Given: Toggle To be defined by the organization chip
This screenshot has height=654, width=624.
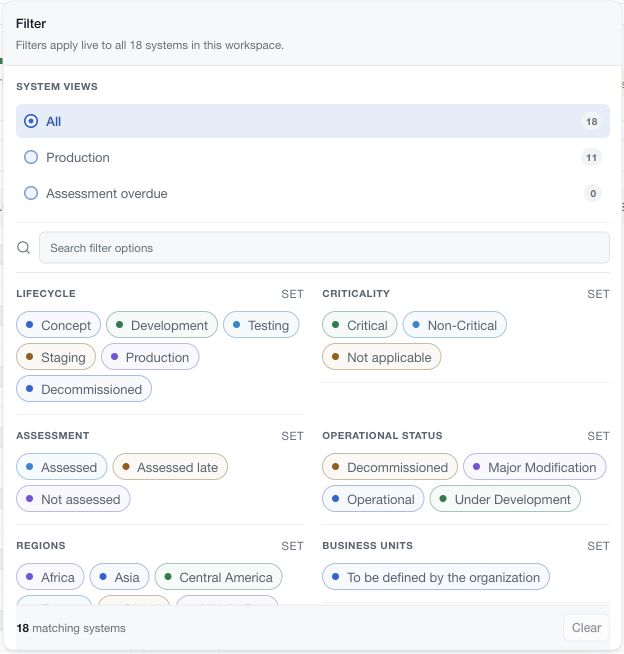Looking at the screenshot, I should pyautogui.click(x=436, y=577).
